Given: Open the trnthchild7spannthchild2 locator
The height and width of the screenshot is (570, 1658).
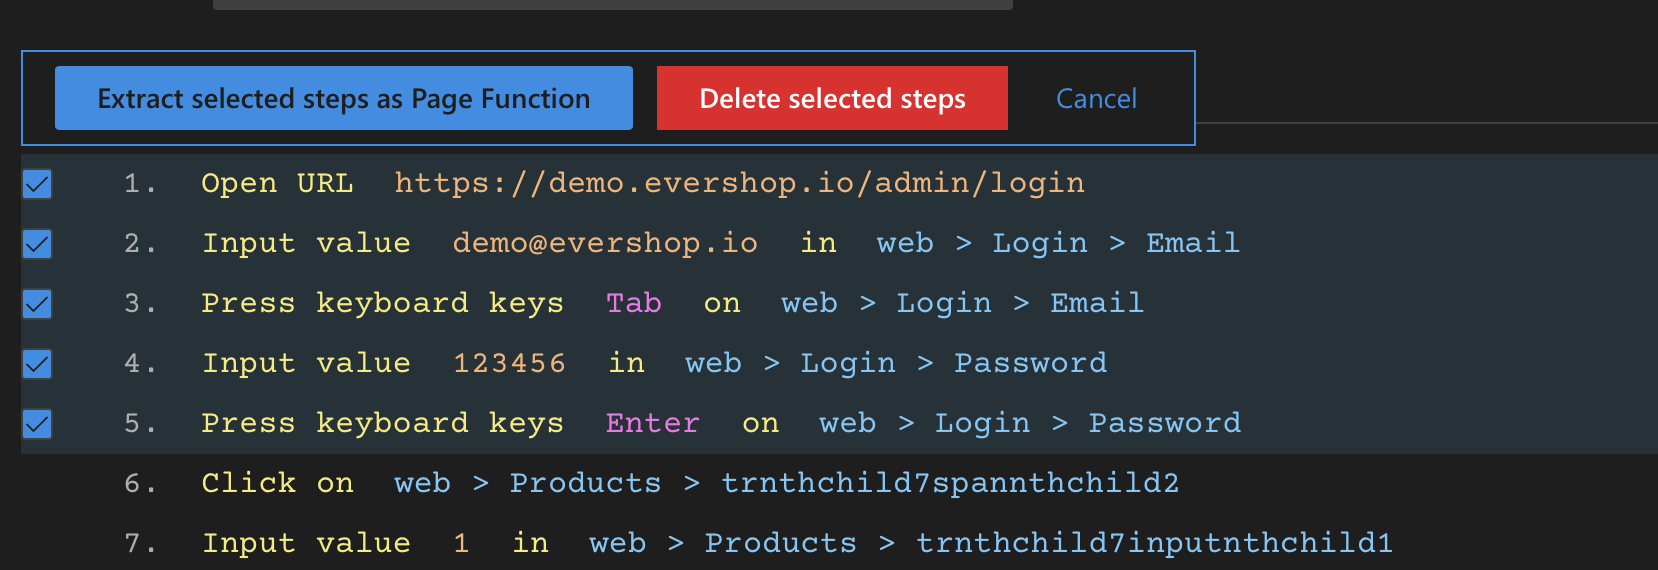Looking at the screenshot, I should pos(950,483).
